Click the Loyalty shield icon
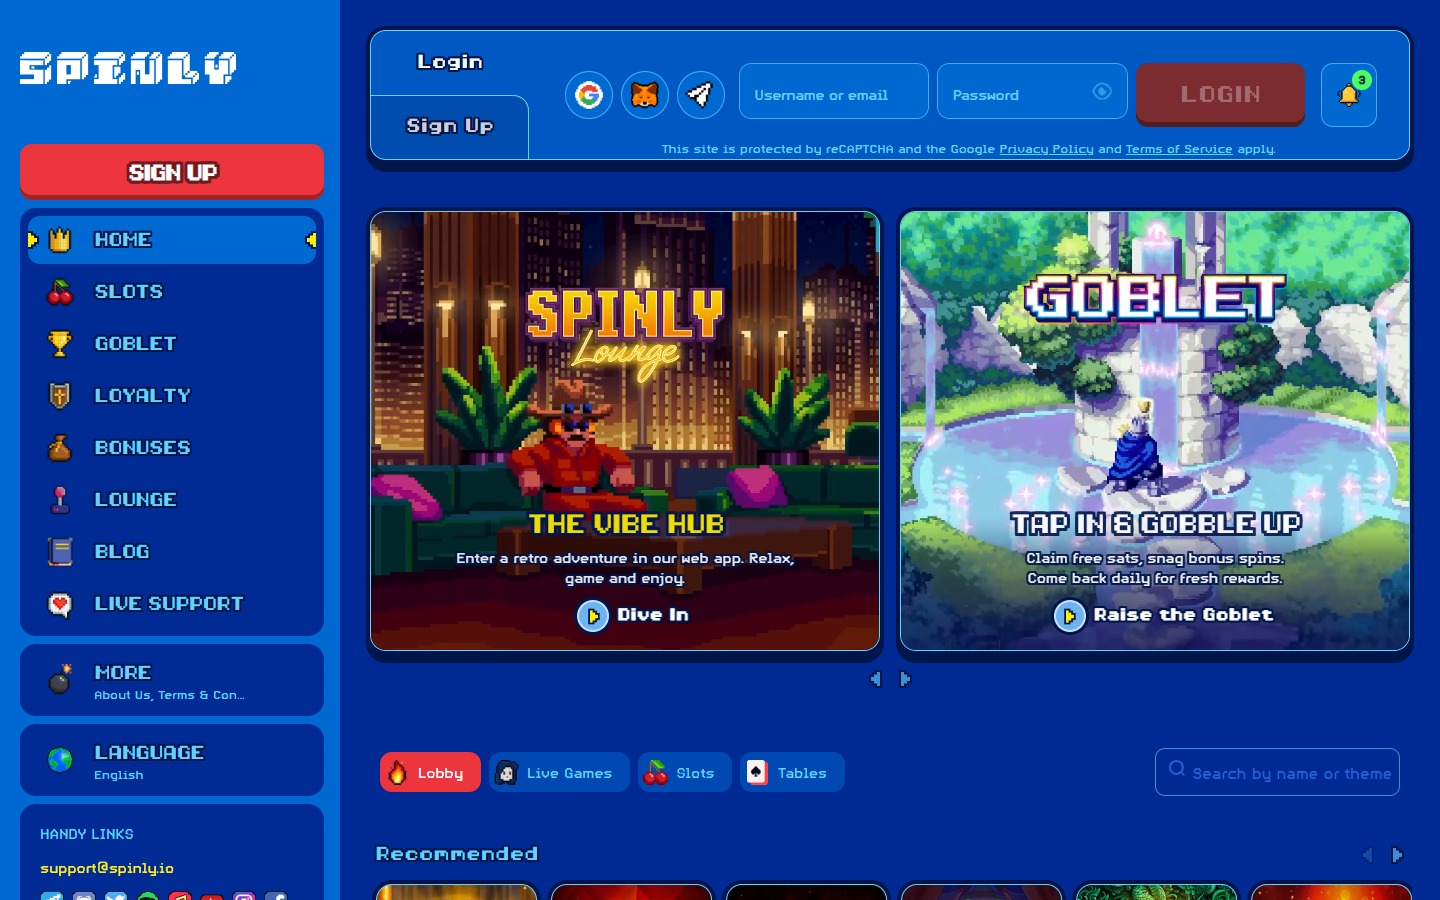1440x900 pixels. 60,395
